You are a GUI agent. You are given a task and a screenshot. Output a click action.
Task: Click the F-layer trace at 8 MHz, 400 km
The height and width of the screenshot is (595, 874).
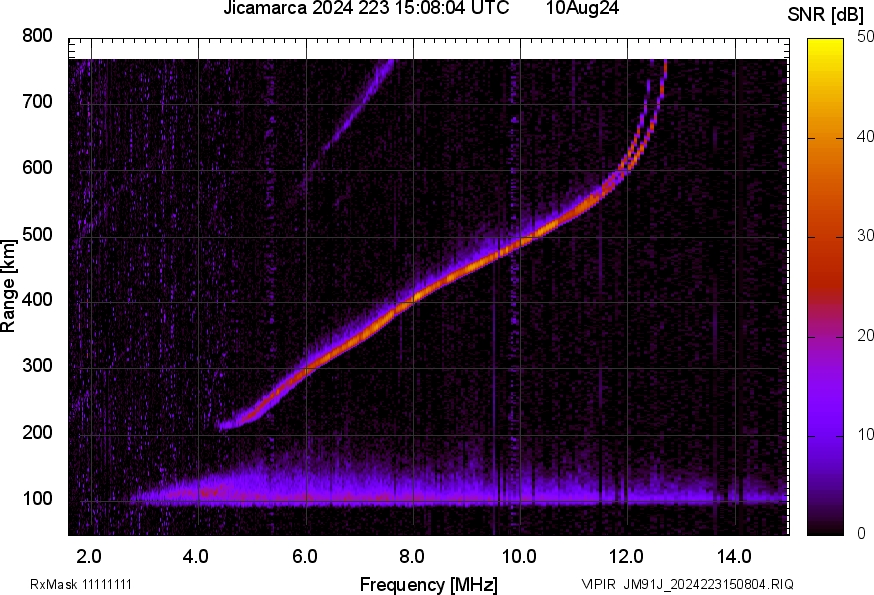(x=413, y=298)
